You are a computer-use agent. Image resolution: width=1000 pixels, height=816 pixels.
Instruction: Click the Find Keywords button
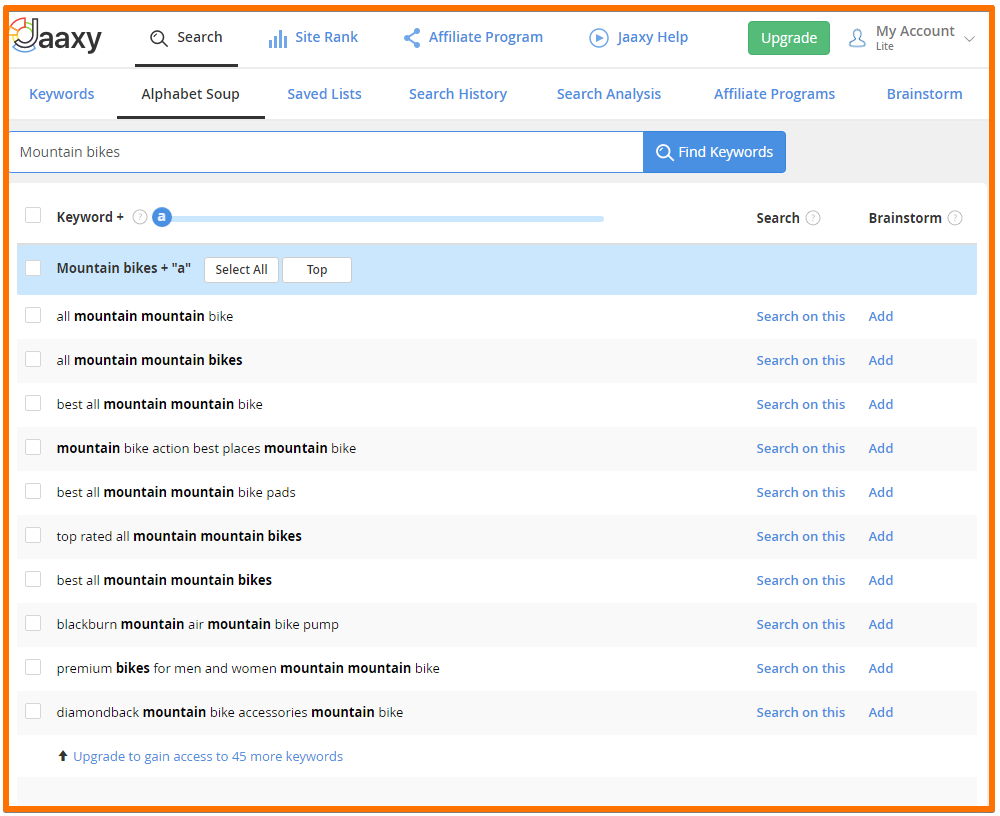coord(714,152)
